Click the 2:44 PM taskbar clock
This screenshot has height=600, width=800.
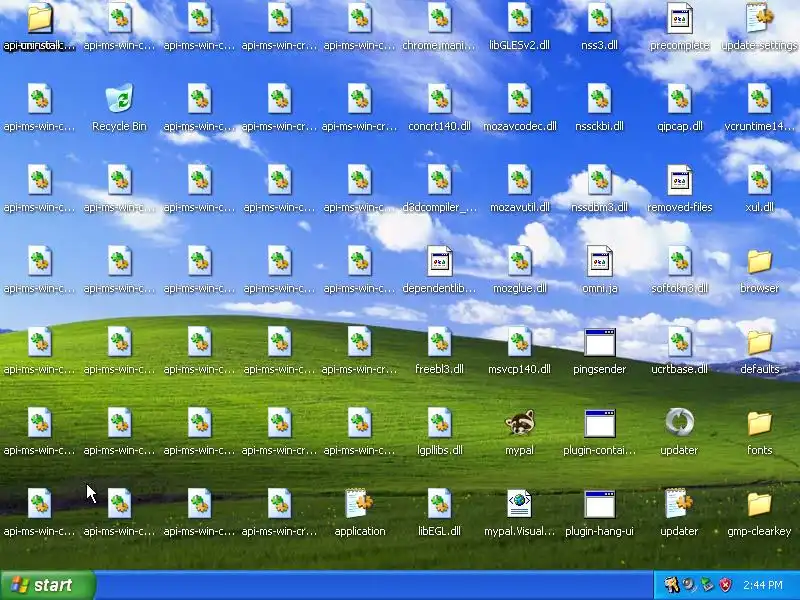pos(763,585)
